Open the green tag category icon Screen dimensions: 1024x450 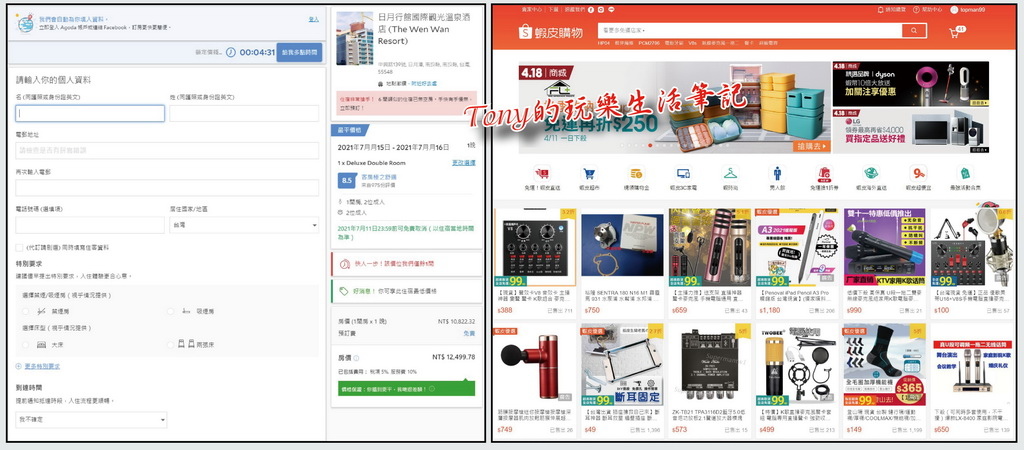coord(965,174)
